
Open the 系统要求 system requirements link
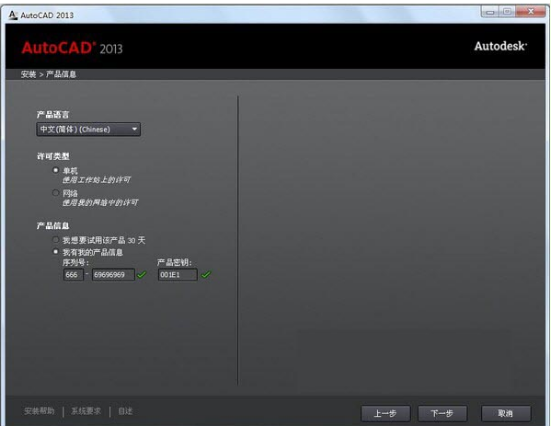click(86, 411)
